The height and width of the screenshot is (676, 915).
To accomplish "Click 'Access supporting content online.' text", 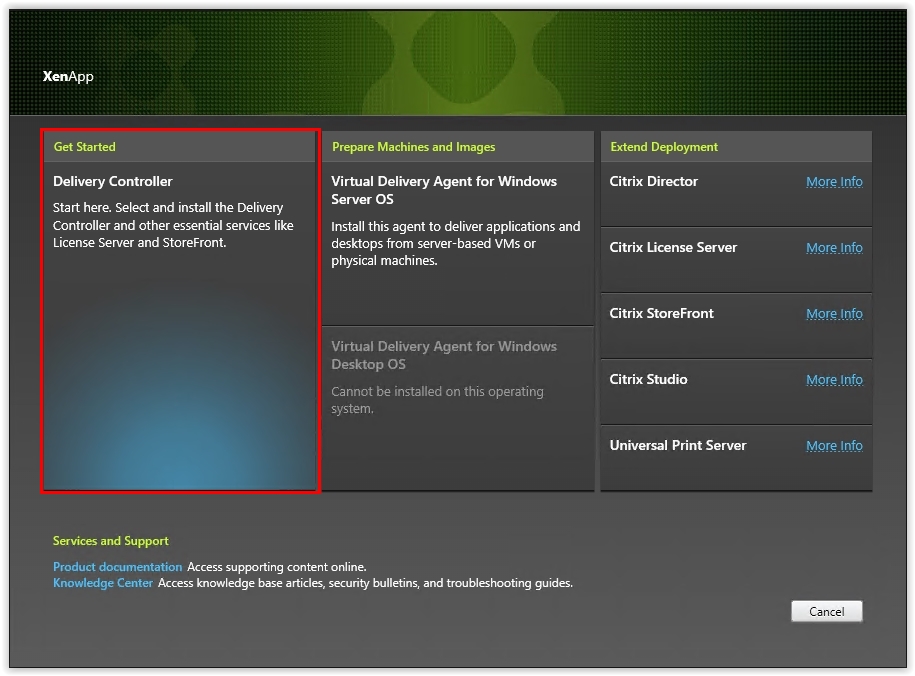I will [277, 567].
